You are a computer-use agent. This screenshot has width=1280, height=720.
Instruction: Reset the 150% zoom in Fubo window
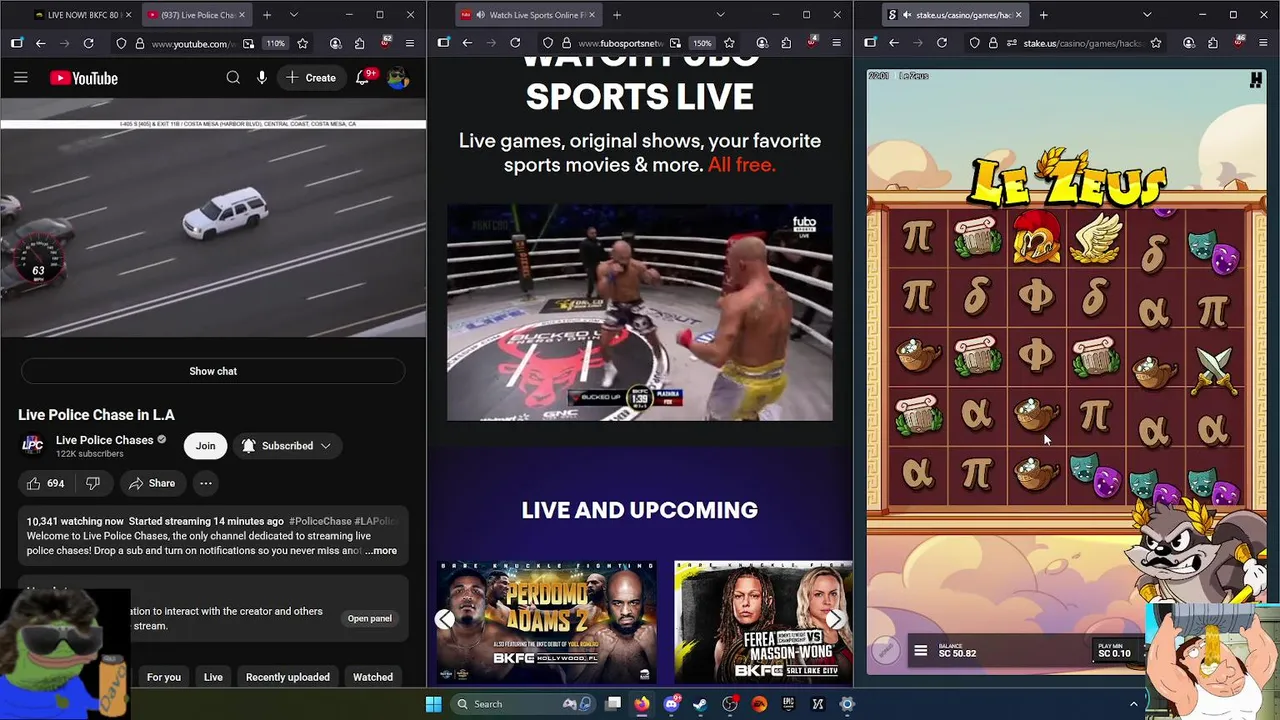point(702,43)
